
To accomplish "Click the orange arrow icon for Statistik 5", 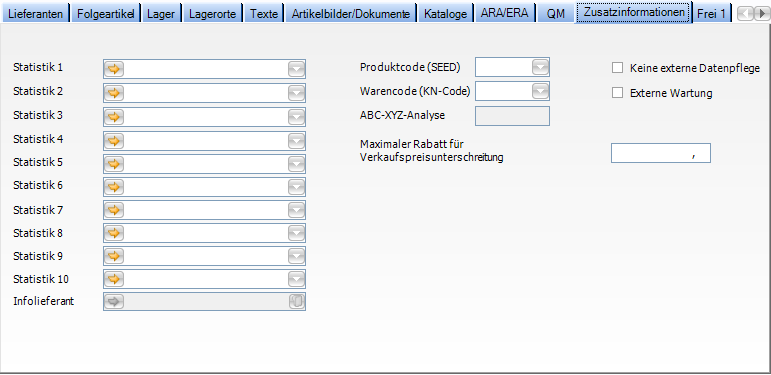I will pyautogui.click(x=114, y=164).
